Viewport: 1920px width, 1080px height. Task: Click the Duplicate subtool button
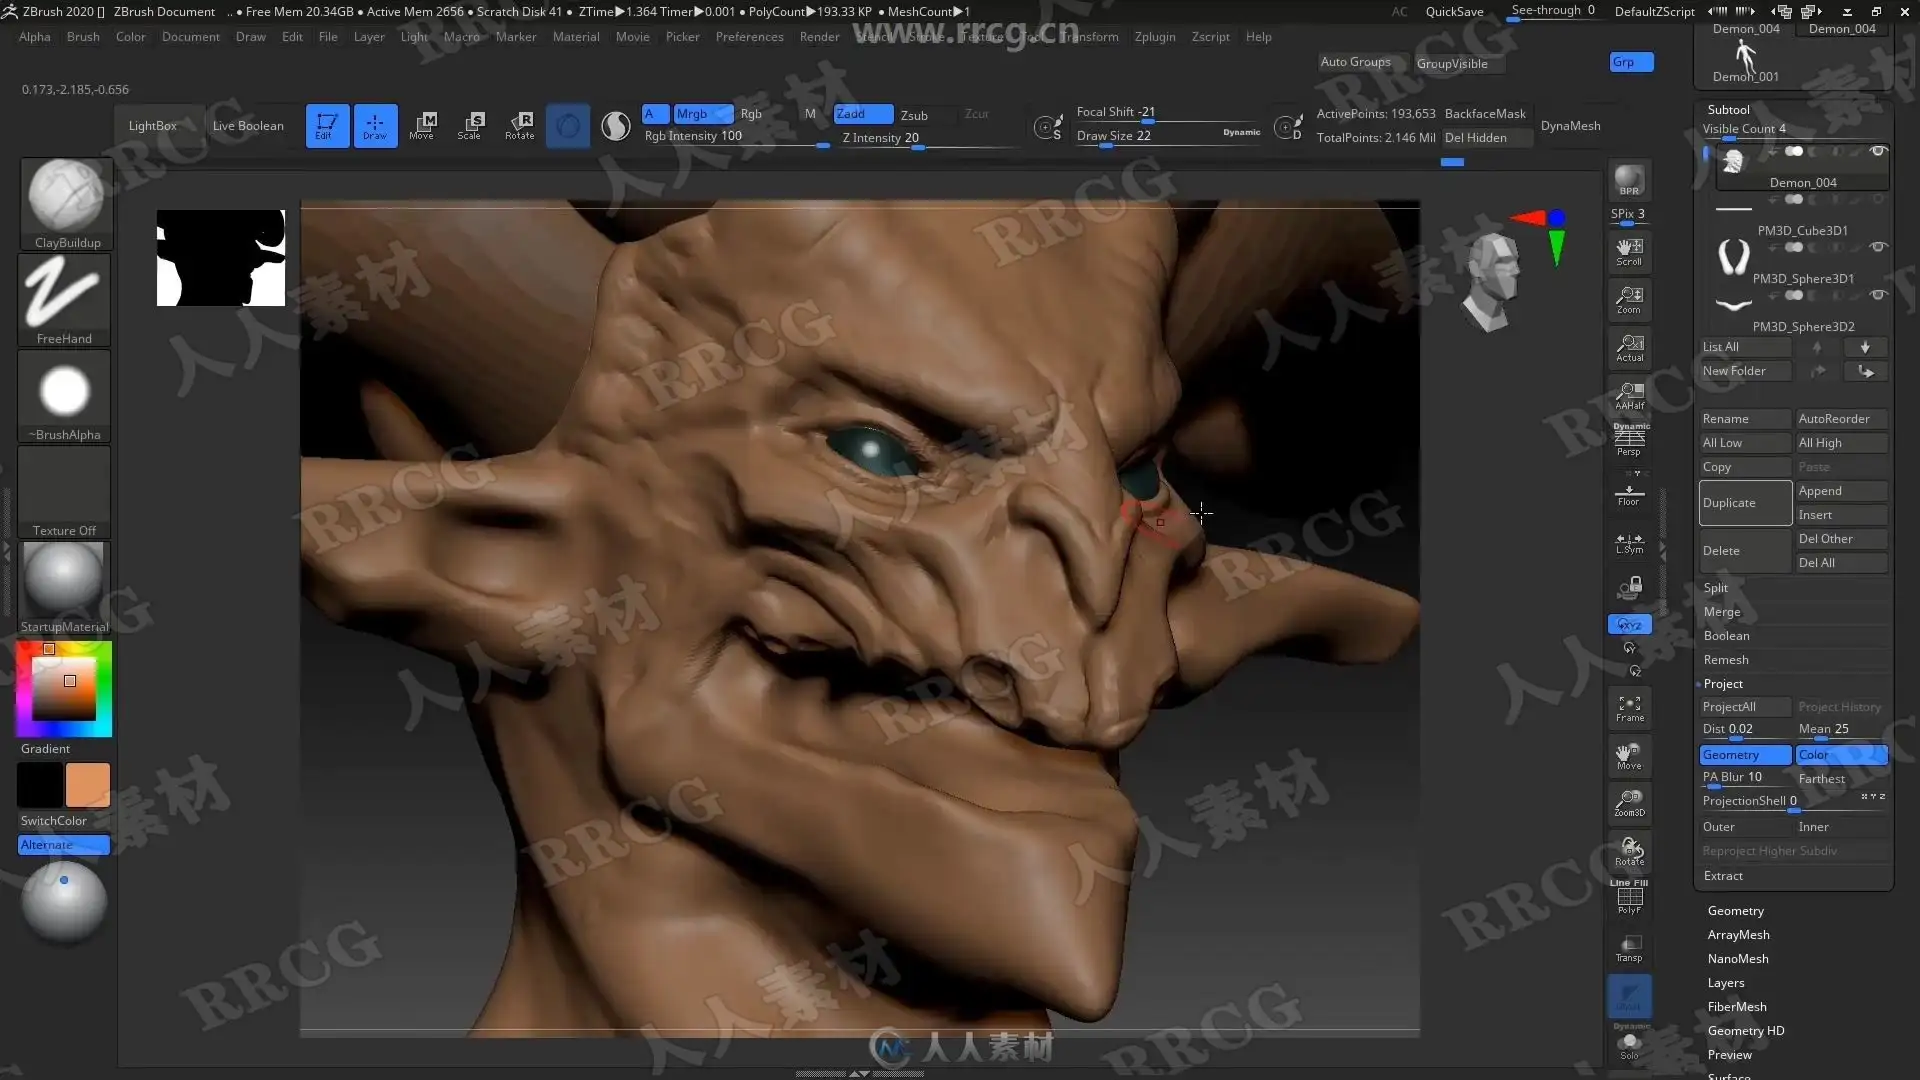pos(1744,503)
